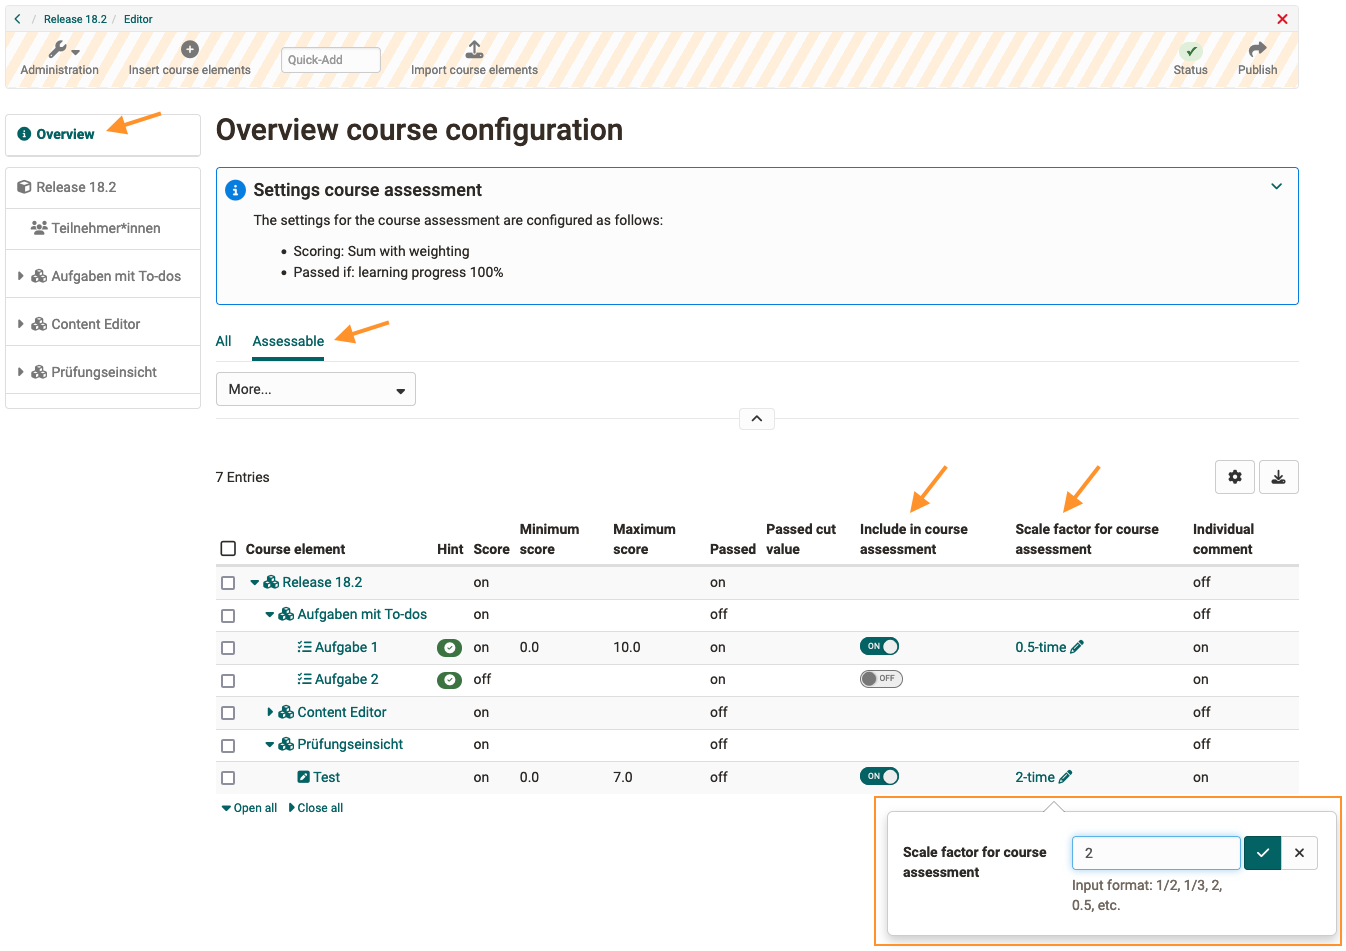Click the Insert course elements plus icon
The image size is (1346, 951).
[x=189, y=49]
